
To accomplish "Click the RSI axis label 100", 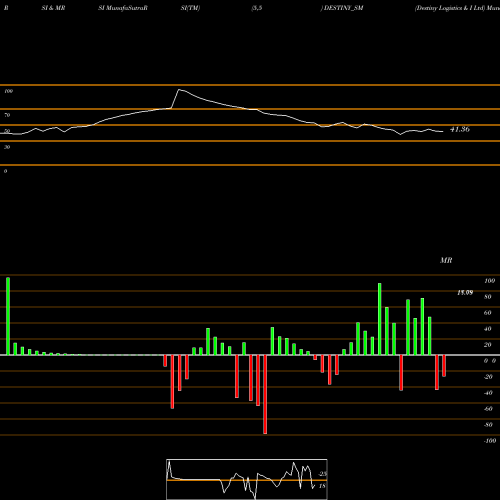I will click(x=8, y=91).
